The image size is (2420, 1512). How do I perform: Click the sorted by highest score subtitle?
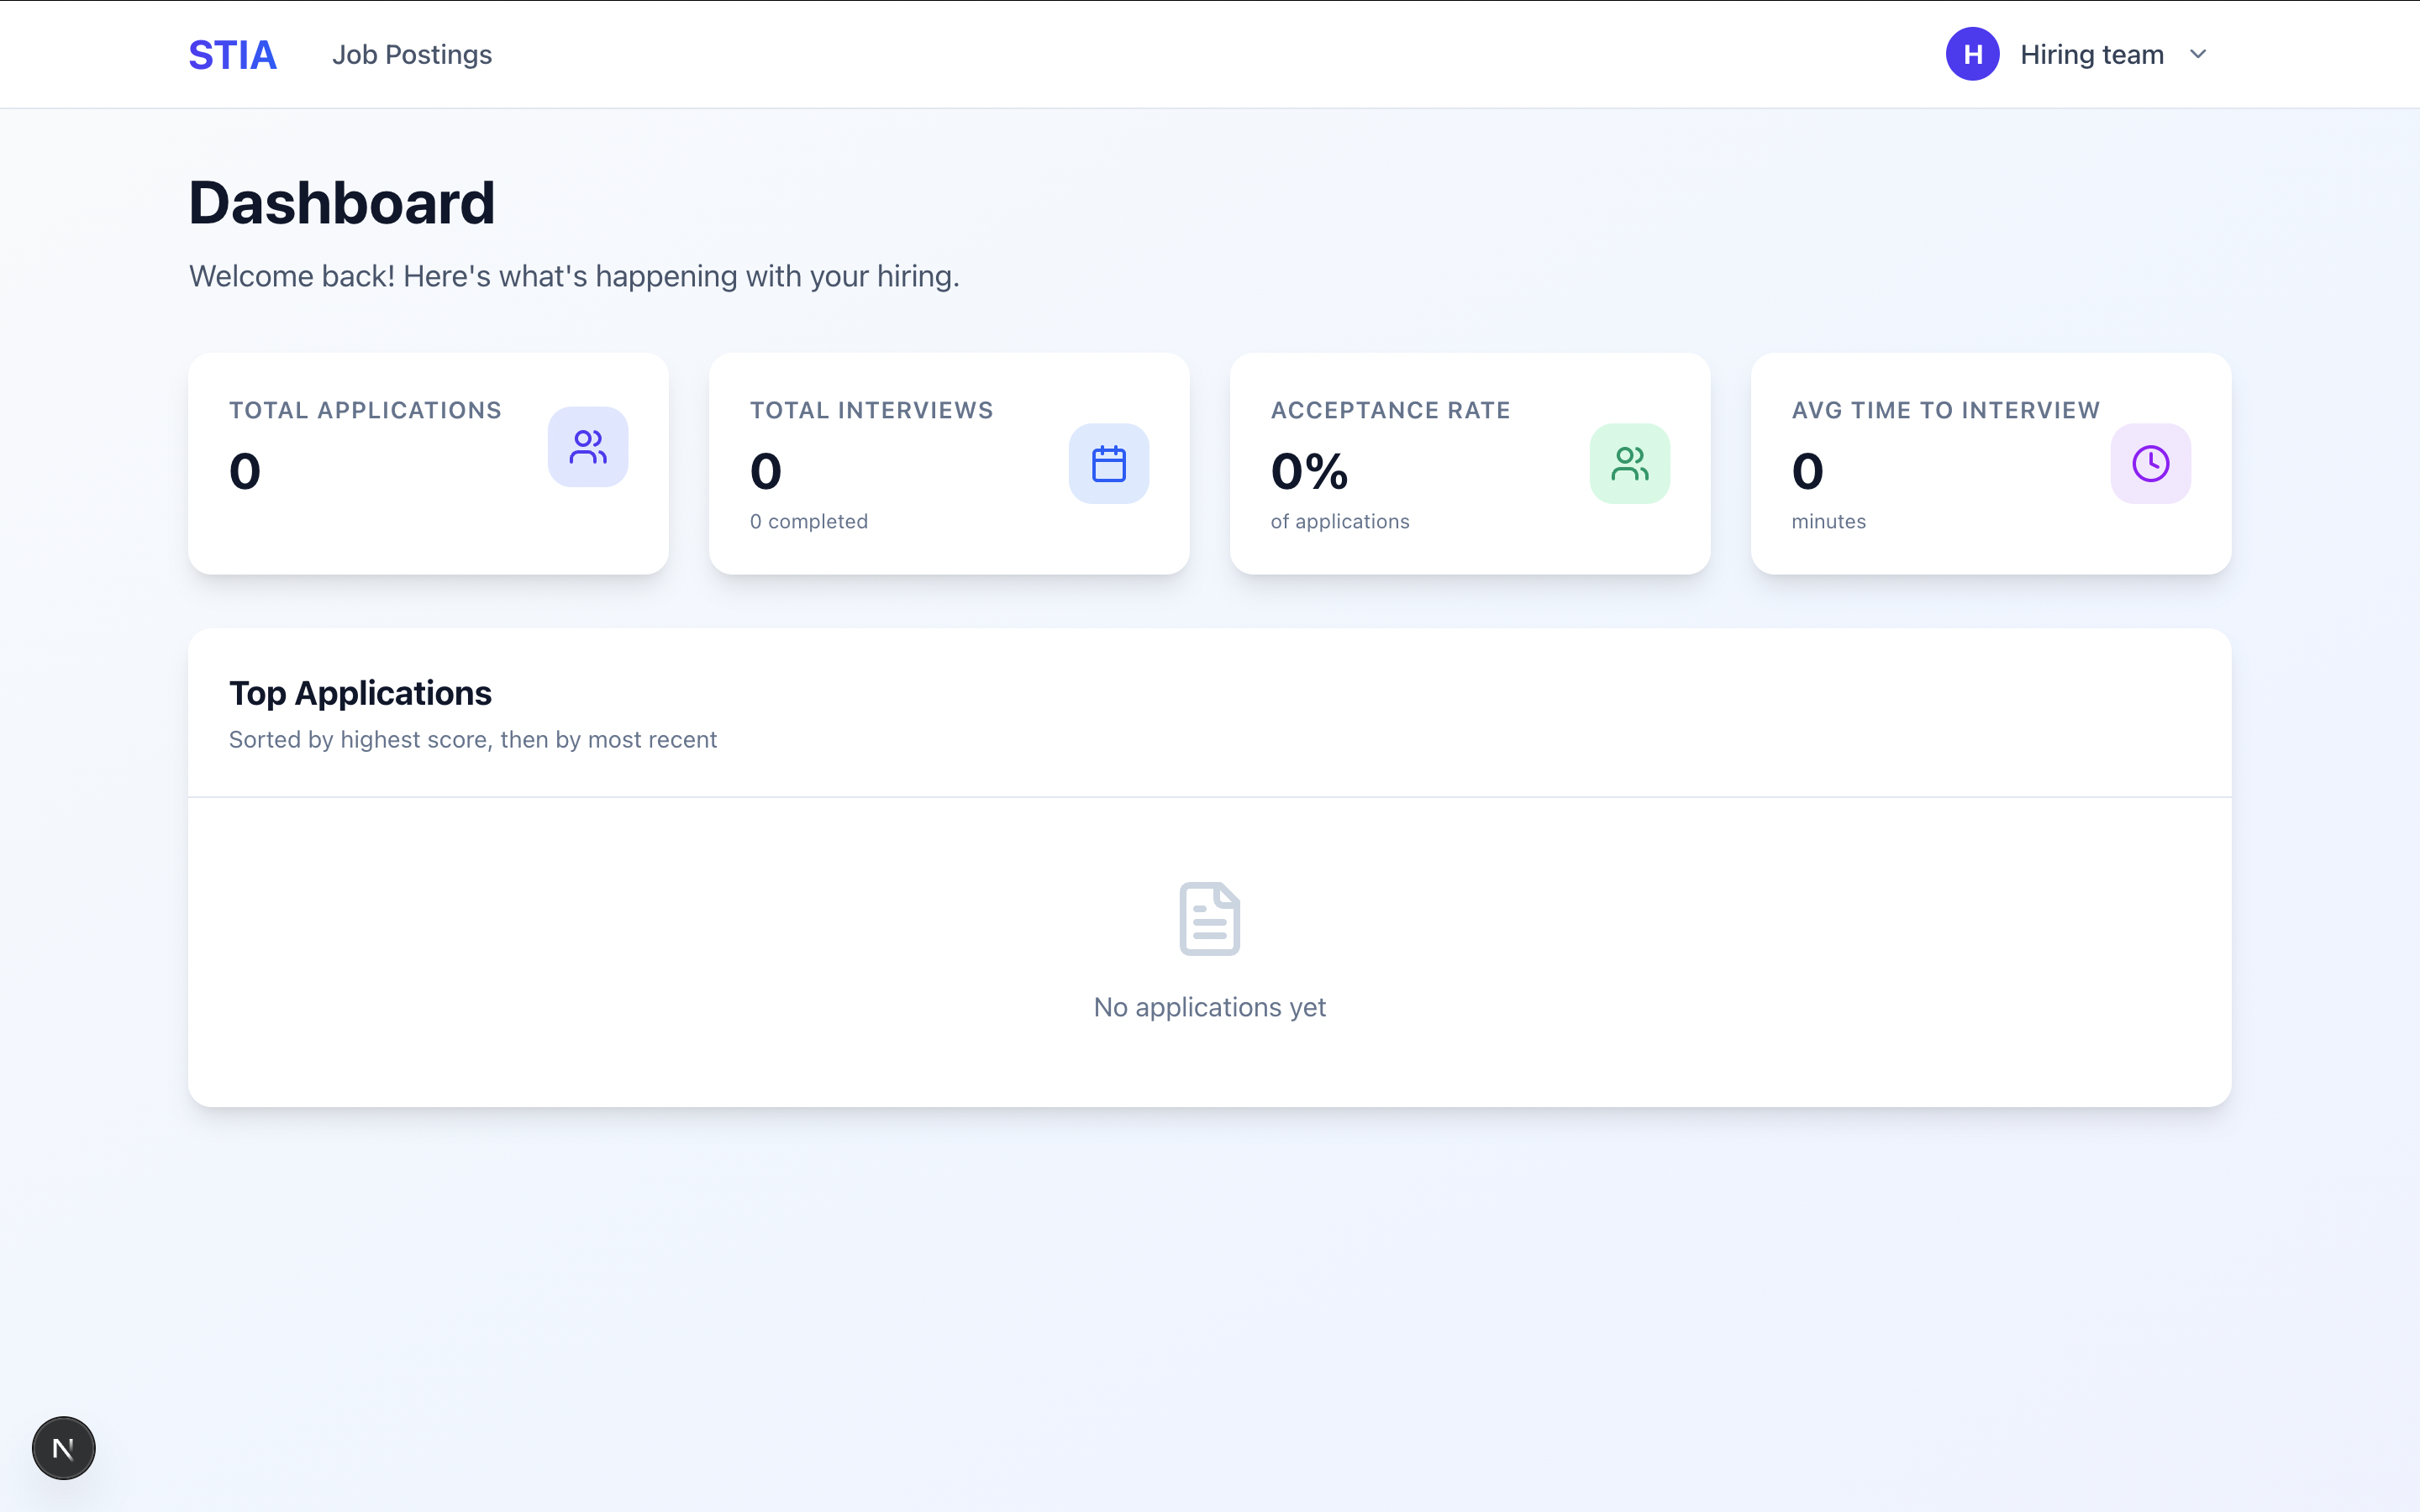[x=472, y=740]
